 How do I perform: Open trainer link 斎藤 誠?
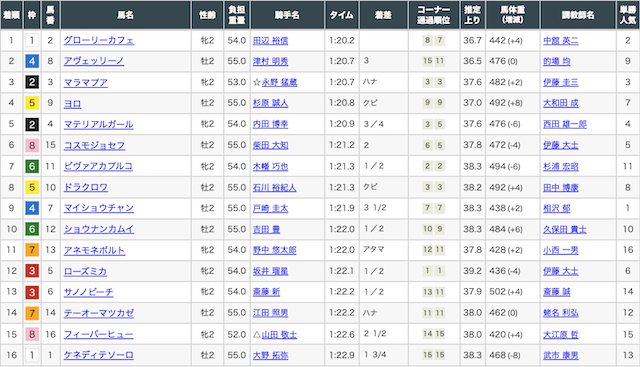pos(556,292)
